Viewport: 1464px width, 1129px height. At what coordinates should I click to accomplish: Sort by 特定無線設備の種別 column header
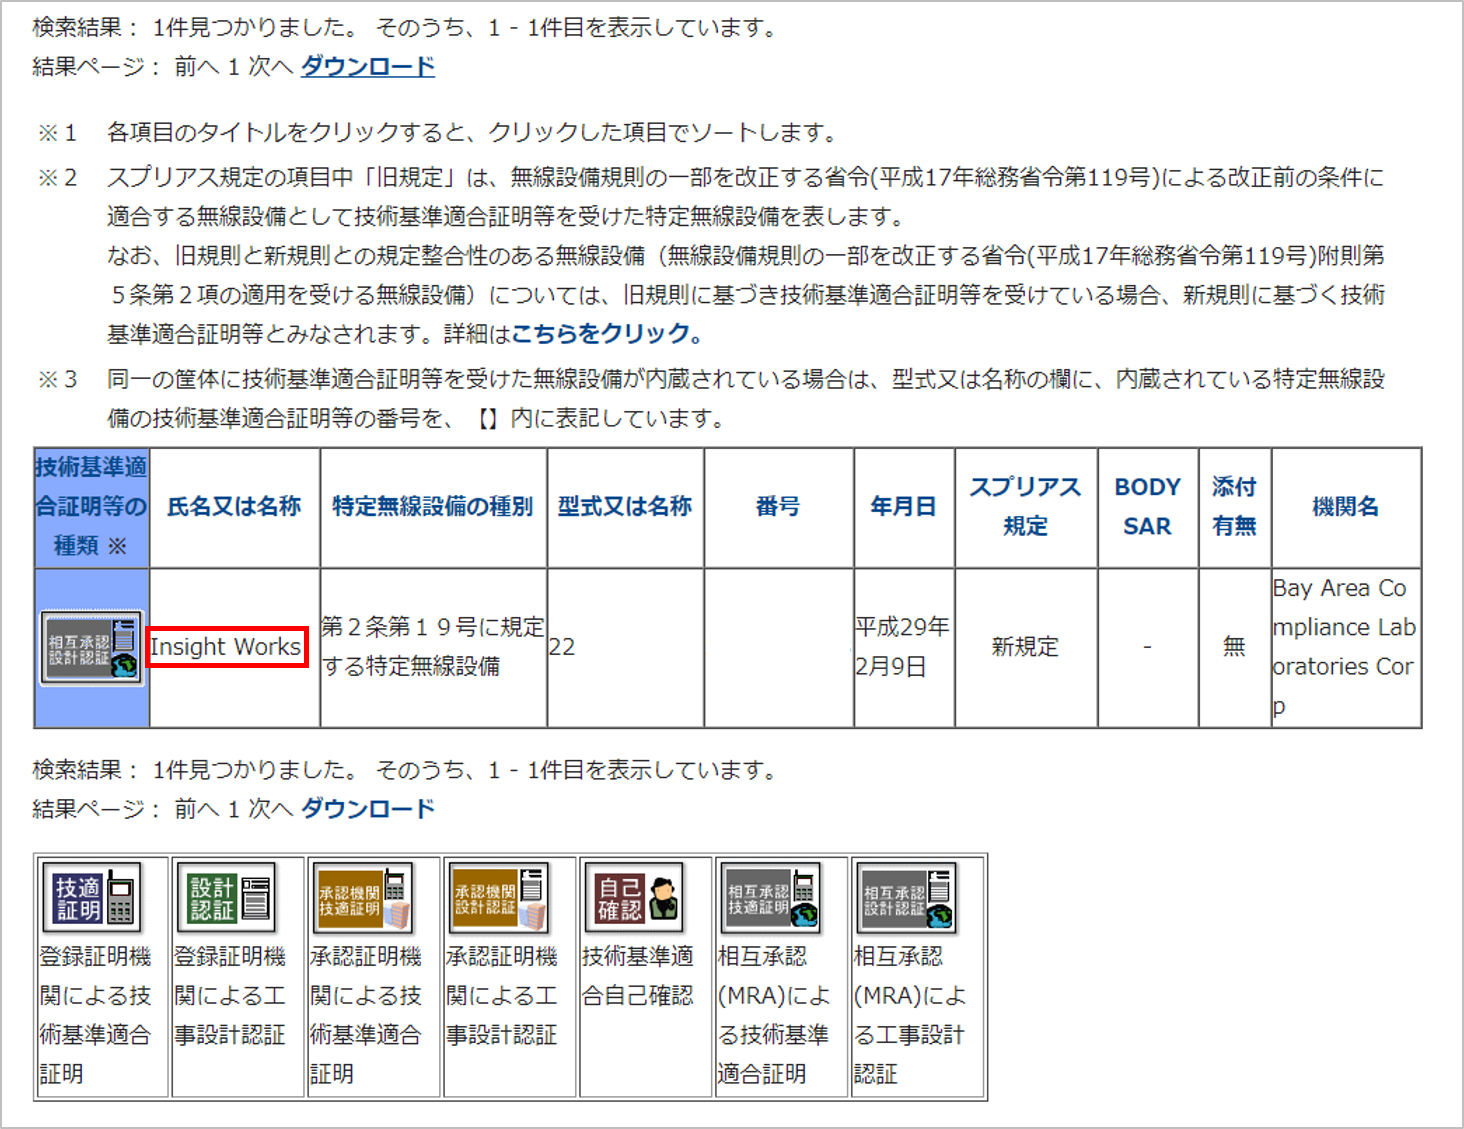tap(433, 506)
